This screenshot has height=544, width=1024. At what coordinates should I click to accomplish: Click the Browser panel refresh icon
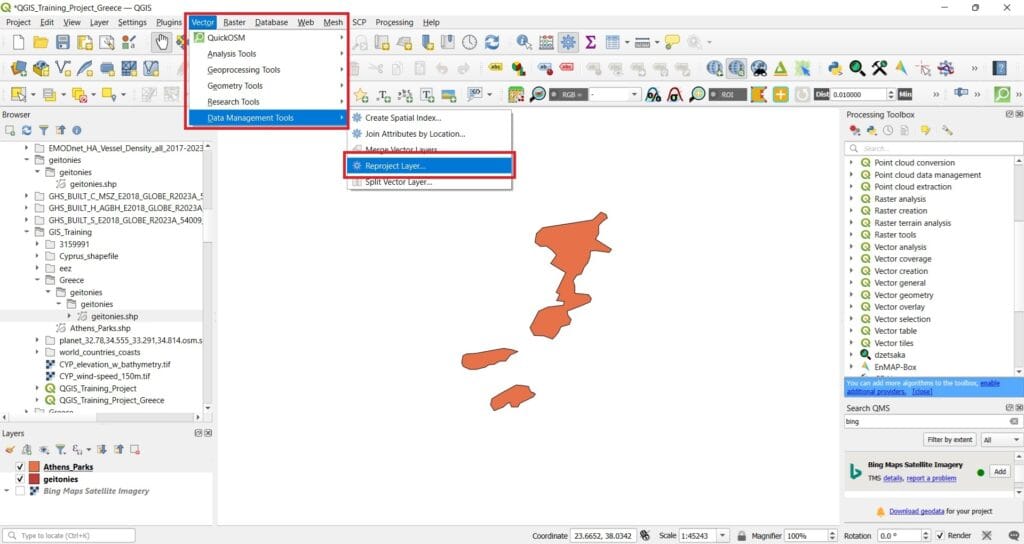click(x=27, y=131)
